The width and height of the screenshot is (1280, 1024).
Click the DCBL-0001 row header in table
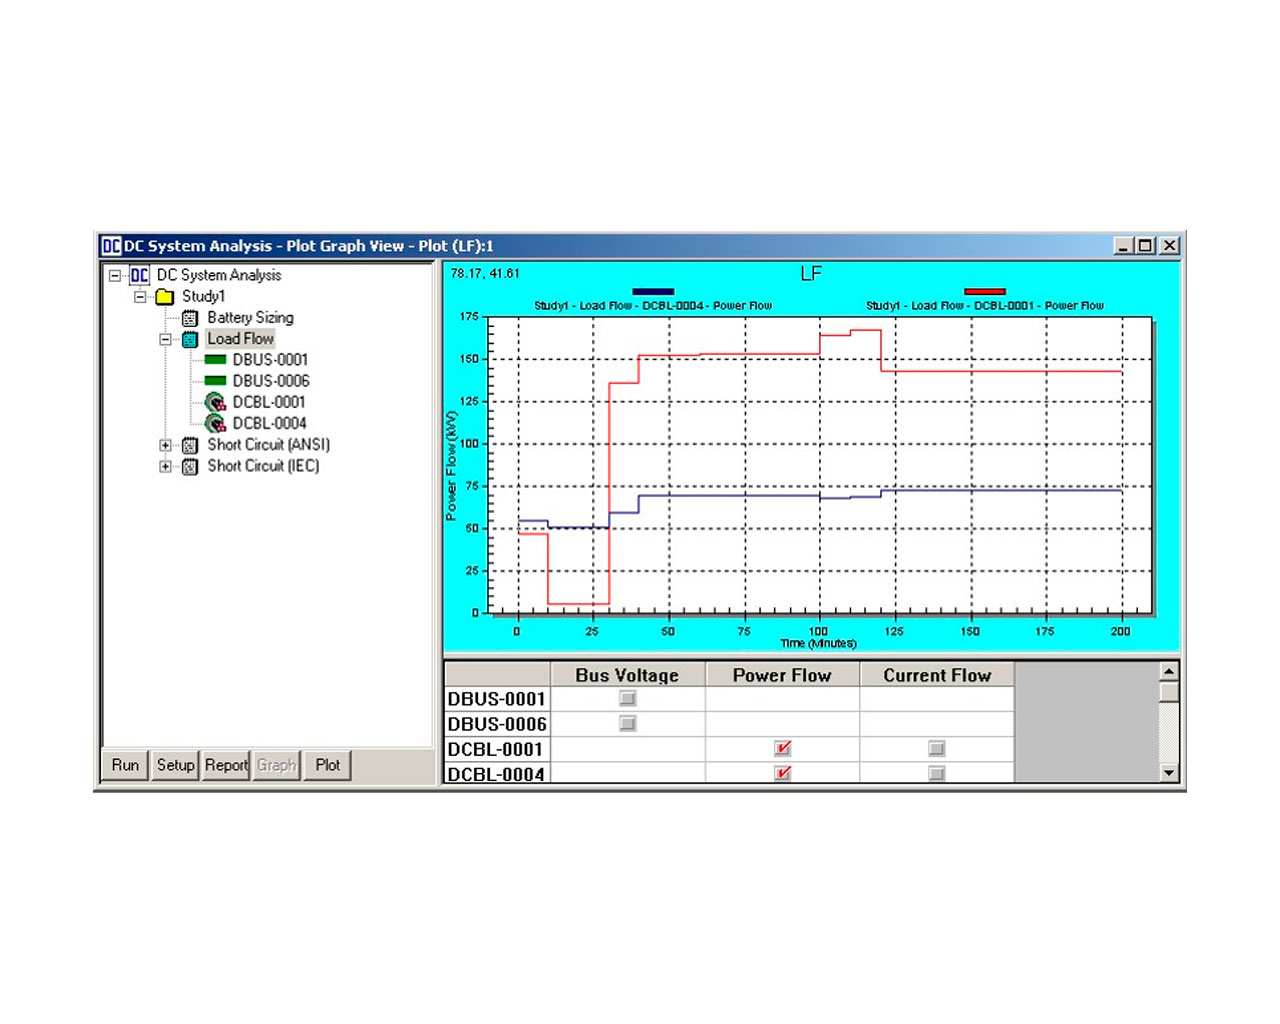coord(497,749)
